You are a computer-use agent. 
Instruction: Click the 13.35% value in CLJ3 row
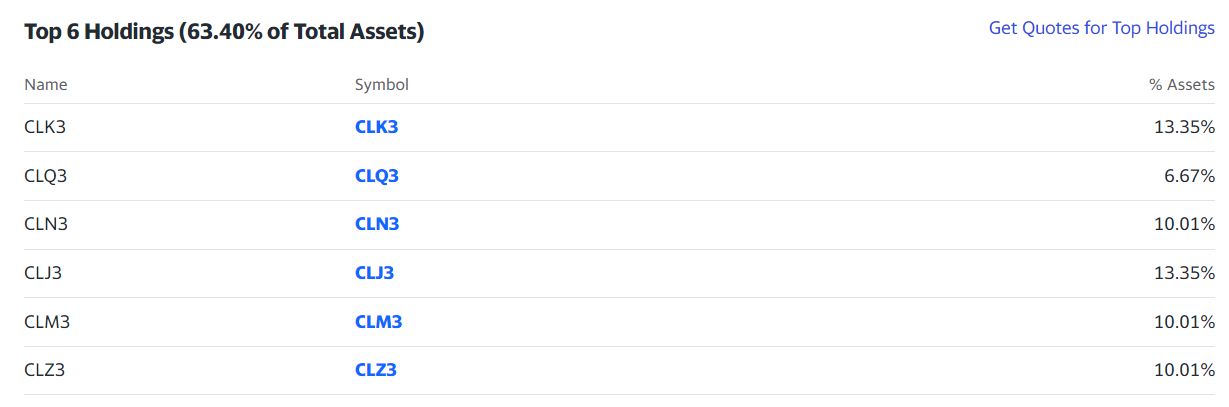pyautogui.click(x=1185, y=273)
